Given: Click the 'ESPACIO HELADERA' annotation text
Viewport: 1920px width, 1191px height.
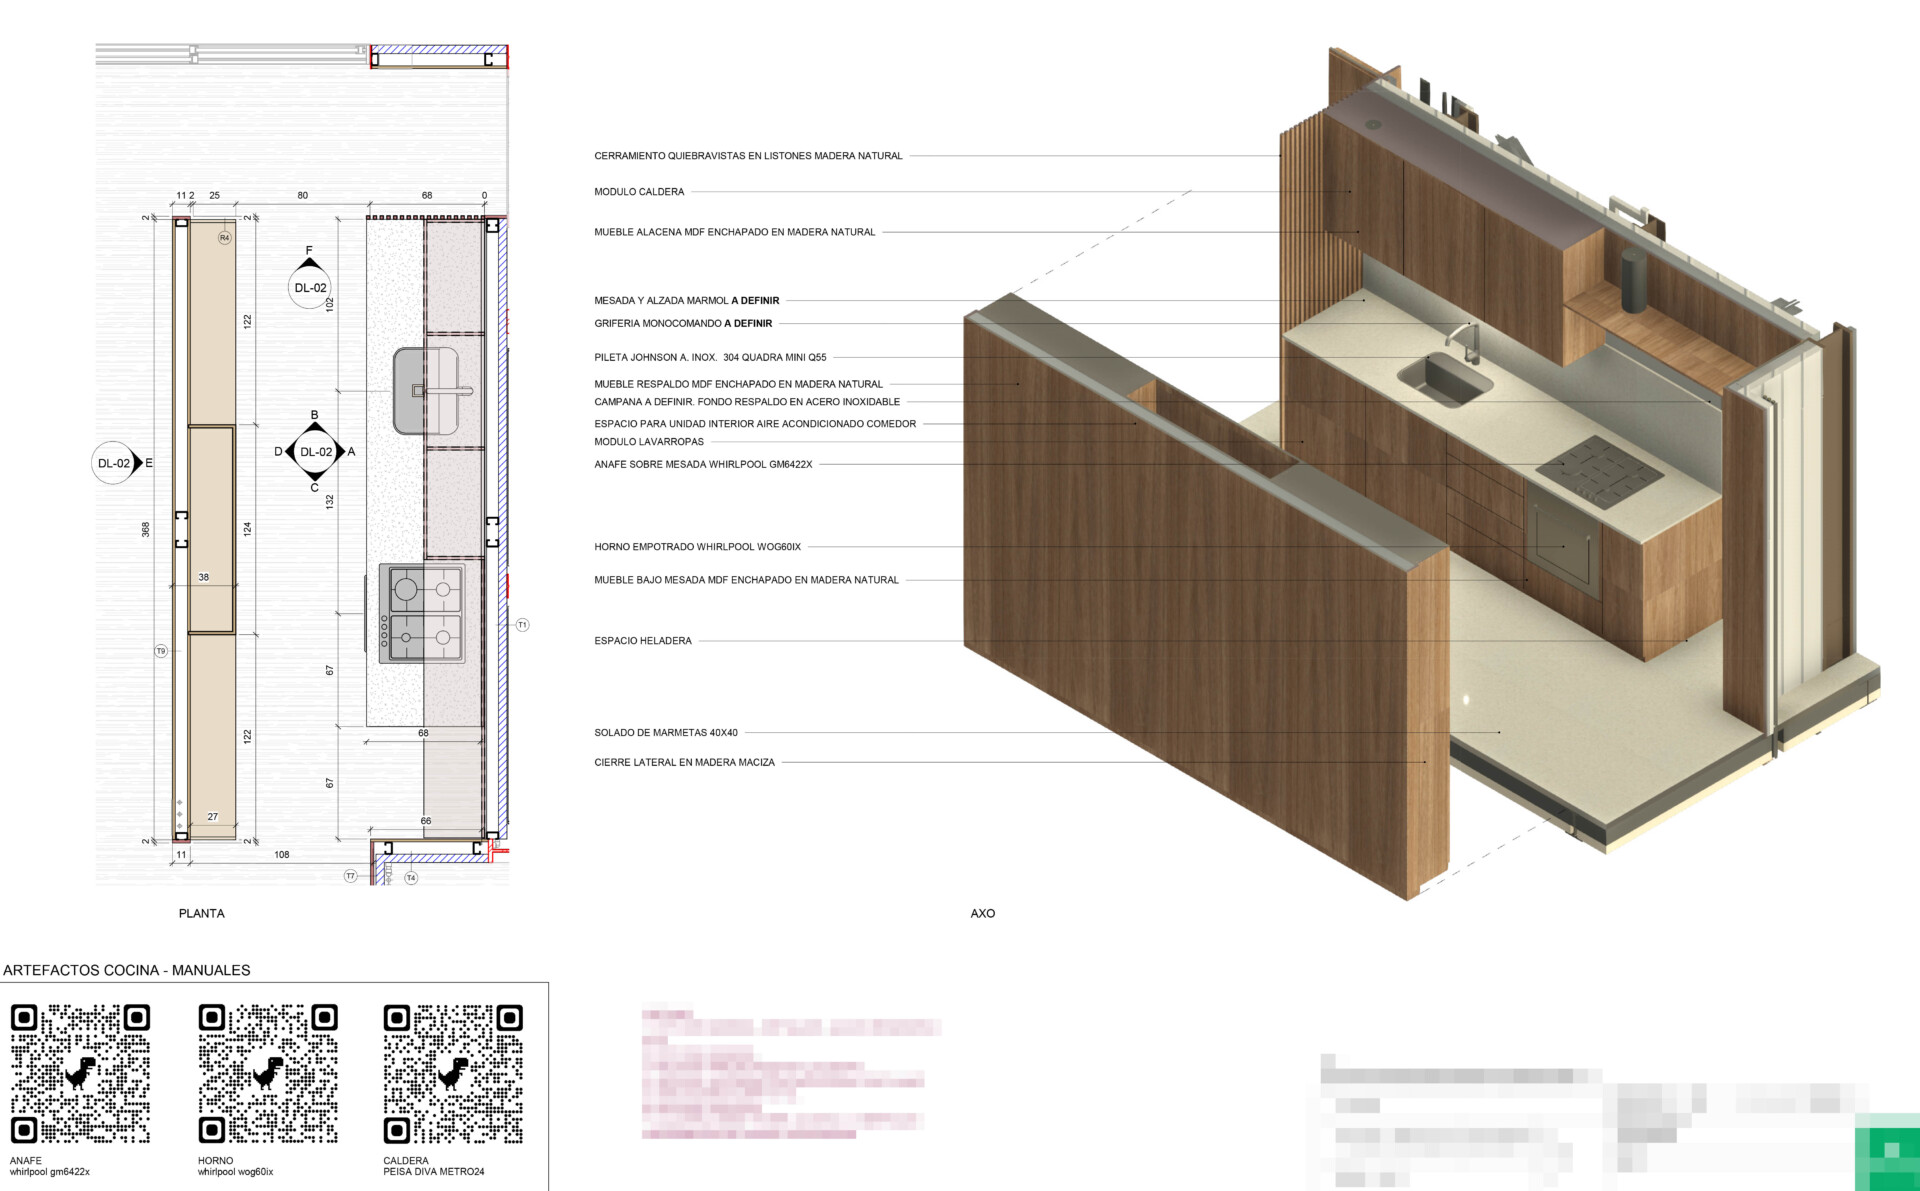Looking at the screenshot, I should coord(643,641).
